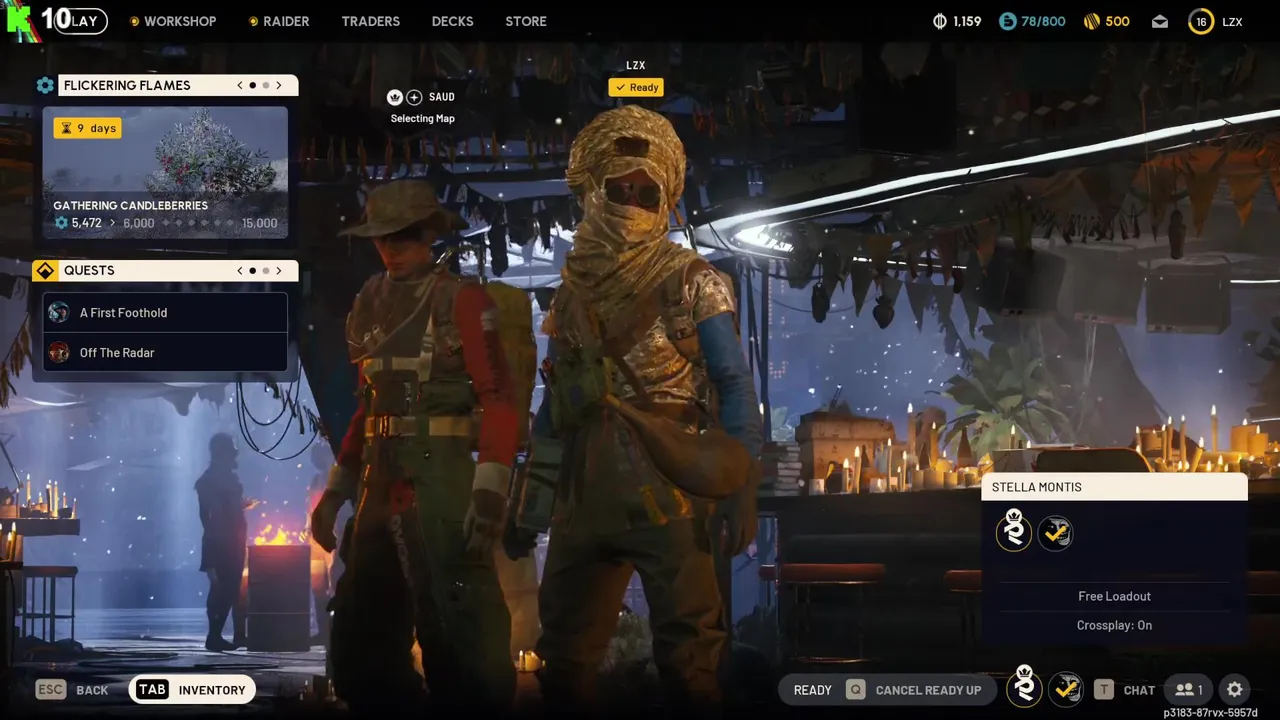The width and height of the screenshot is (1280, 720).
Task: Go to the Traders tab
Action: coord(370,21)
